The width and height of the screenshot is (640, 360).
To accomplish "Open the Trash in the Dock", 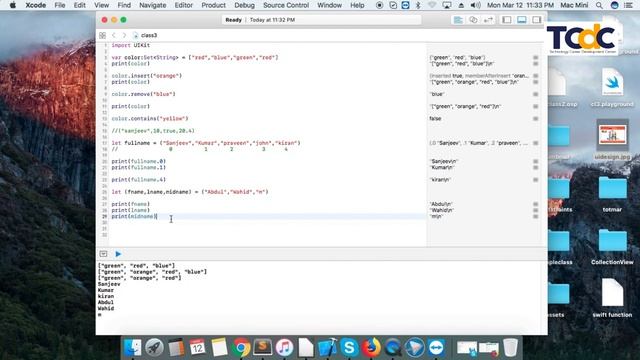I will (510, 348).
